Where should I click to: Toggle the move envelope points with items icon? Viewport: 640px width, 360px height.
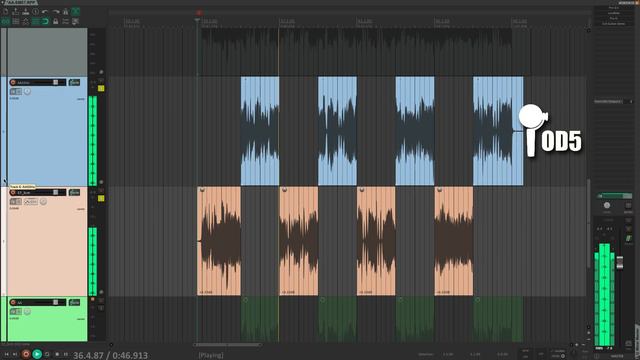click(x=25, y=21)
